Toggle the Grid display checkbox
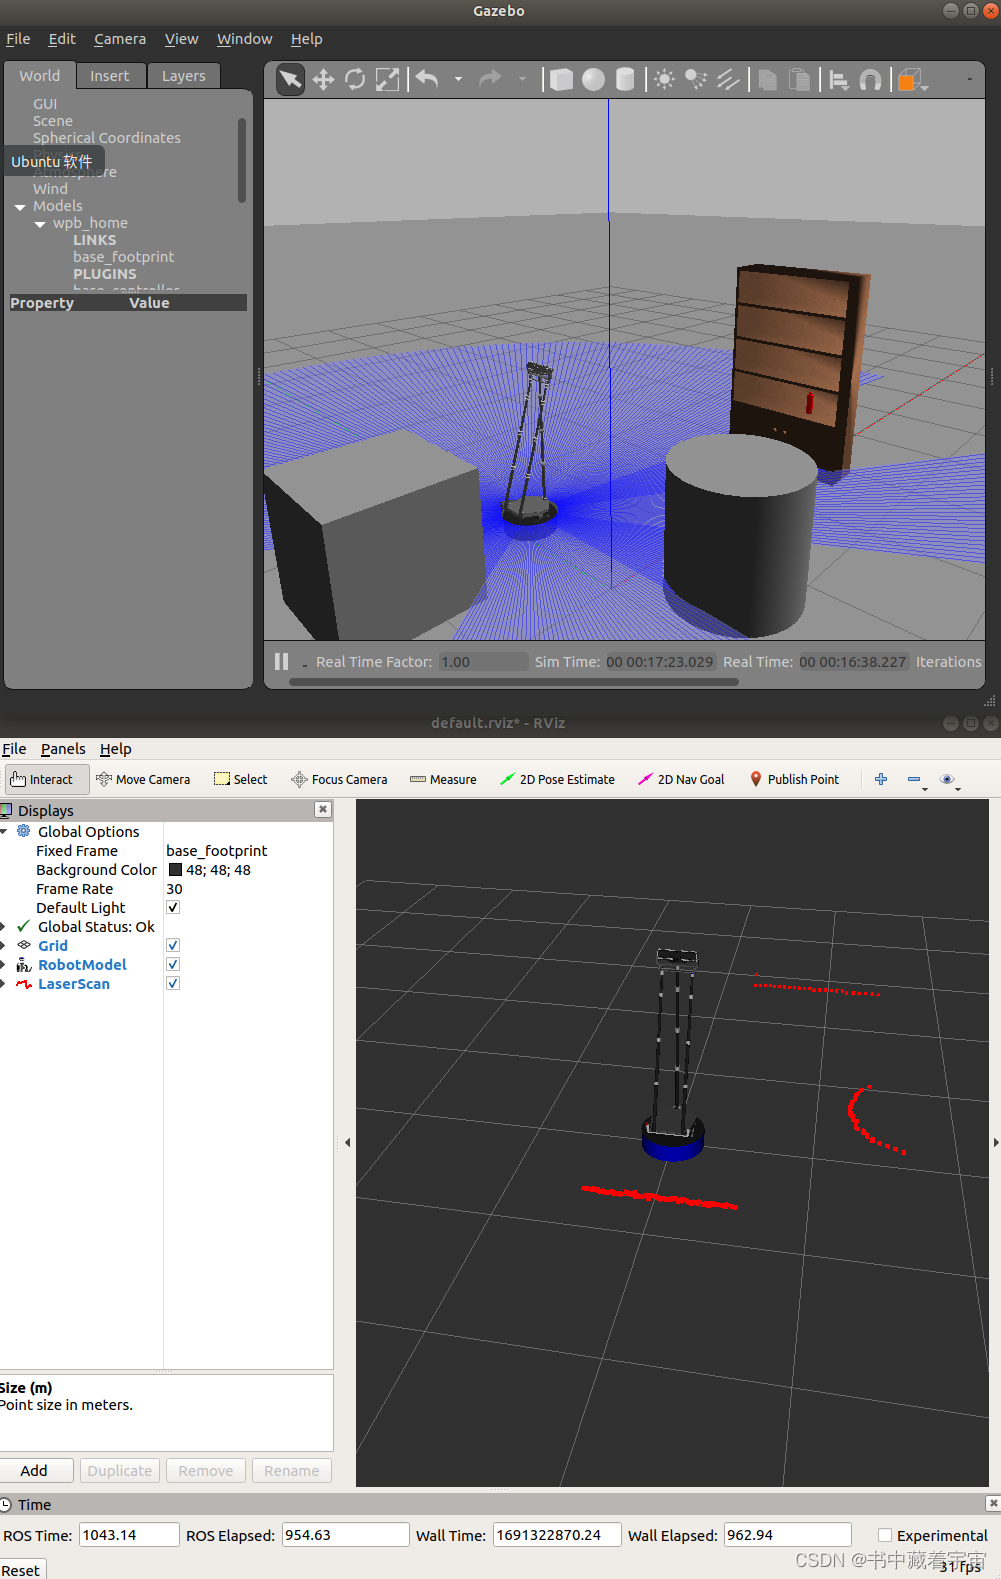Image resolution: width=1001 pixels, height=1579 pixels. click(x=173, y=946)
